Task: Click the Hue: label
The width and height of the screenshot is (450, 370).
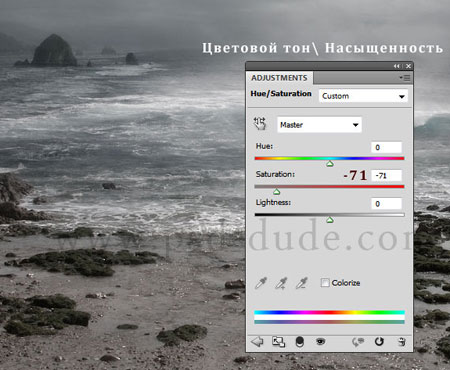Action: 264,146
